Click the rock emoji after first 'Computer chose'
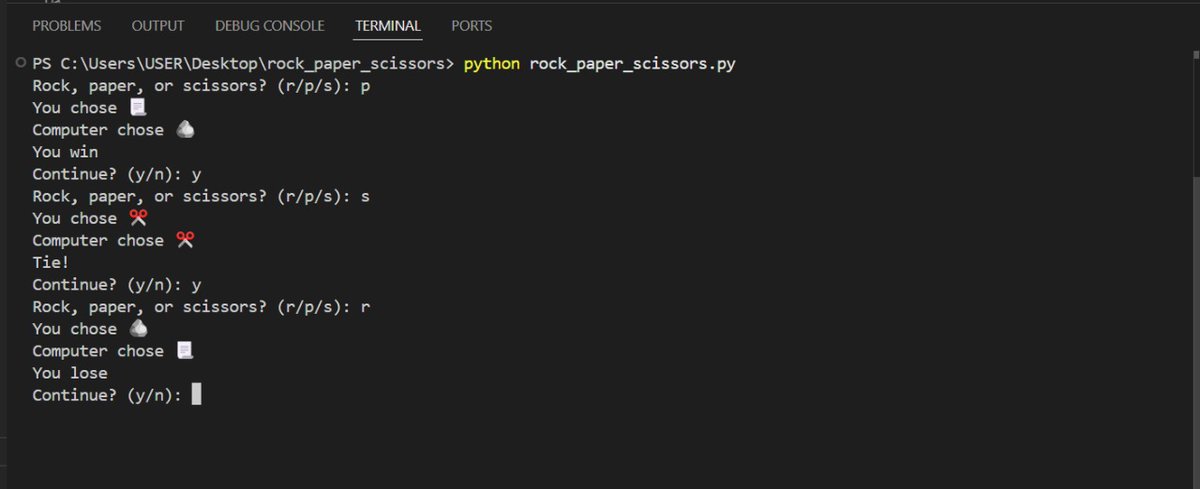 point(184,129)
